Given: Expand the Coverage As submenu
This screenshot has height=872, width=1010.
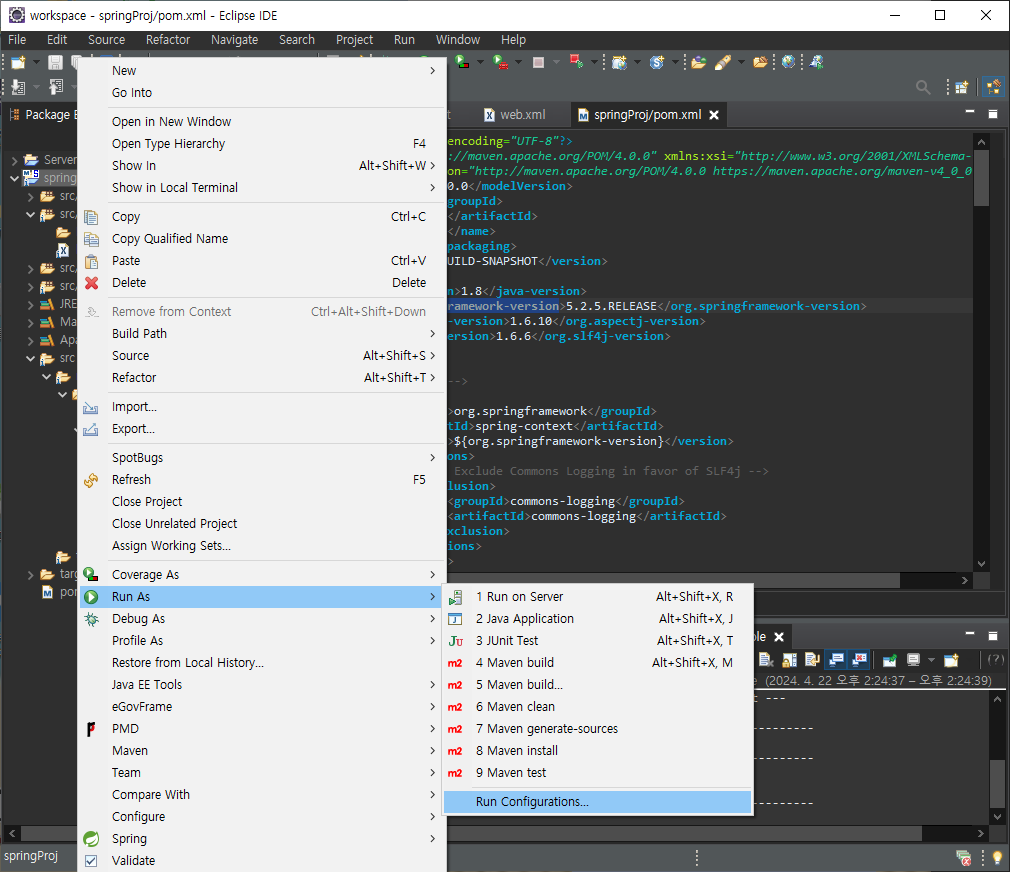Looking at the screenshot, I should 262,574.
